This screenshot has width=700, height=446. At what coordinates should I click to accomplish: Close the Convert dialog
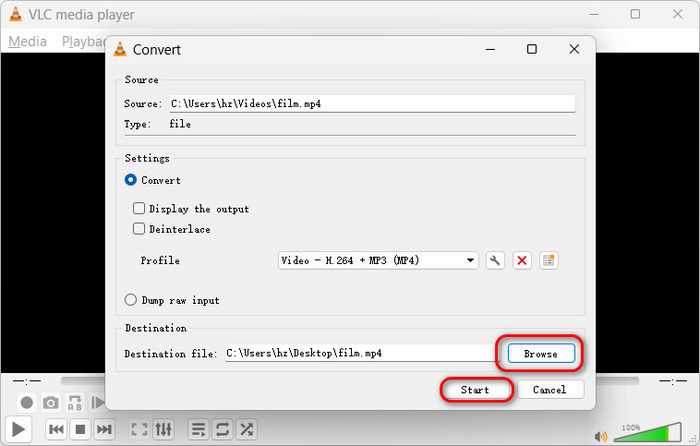tap(574, 49)
